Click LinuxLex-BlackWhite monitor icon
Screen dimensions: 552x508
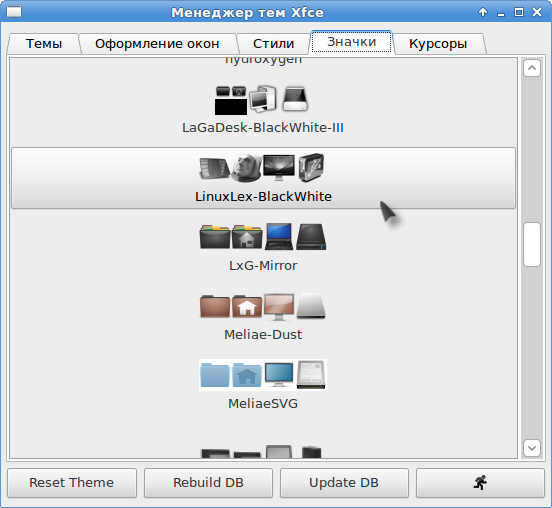[279, 167]
